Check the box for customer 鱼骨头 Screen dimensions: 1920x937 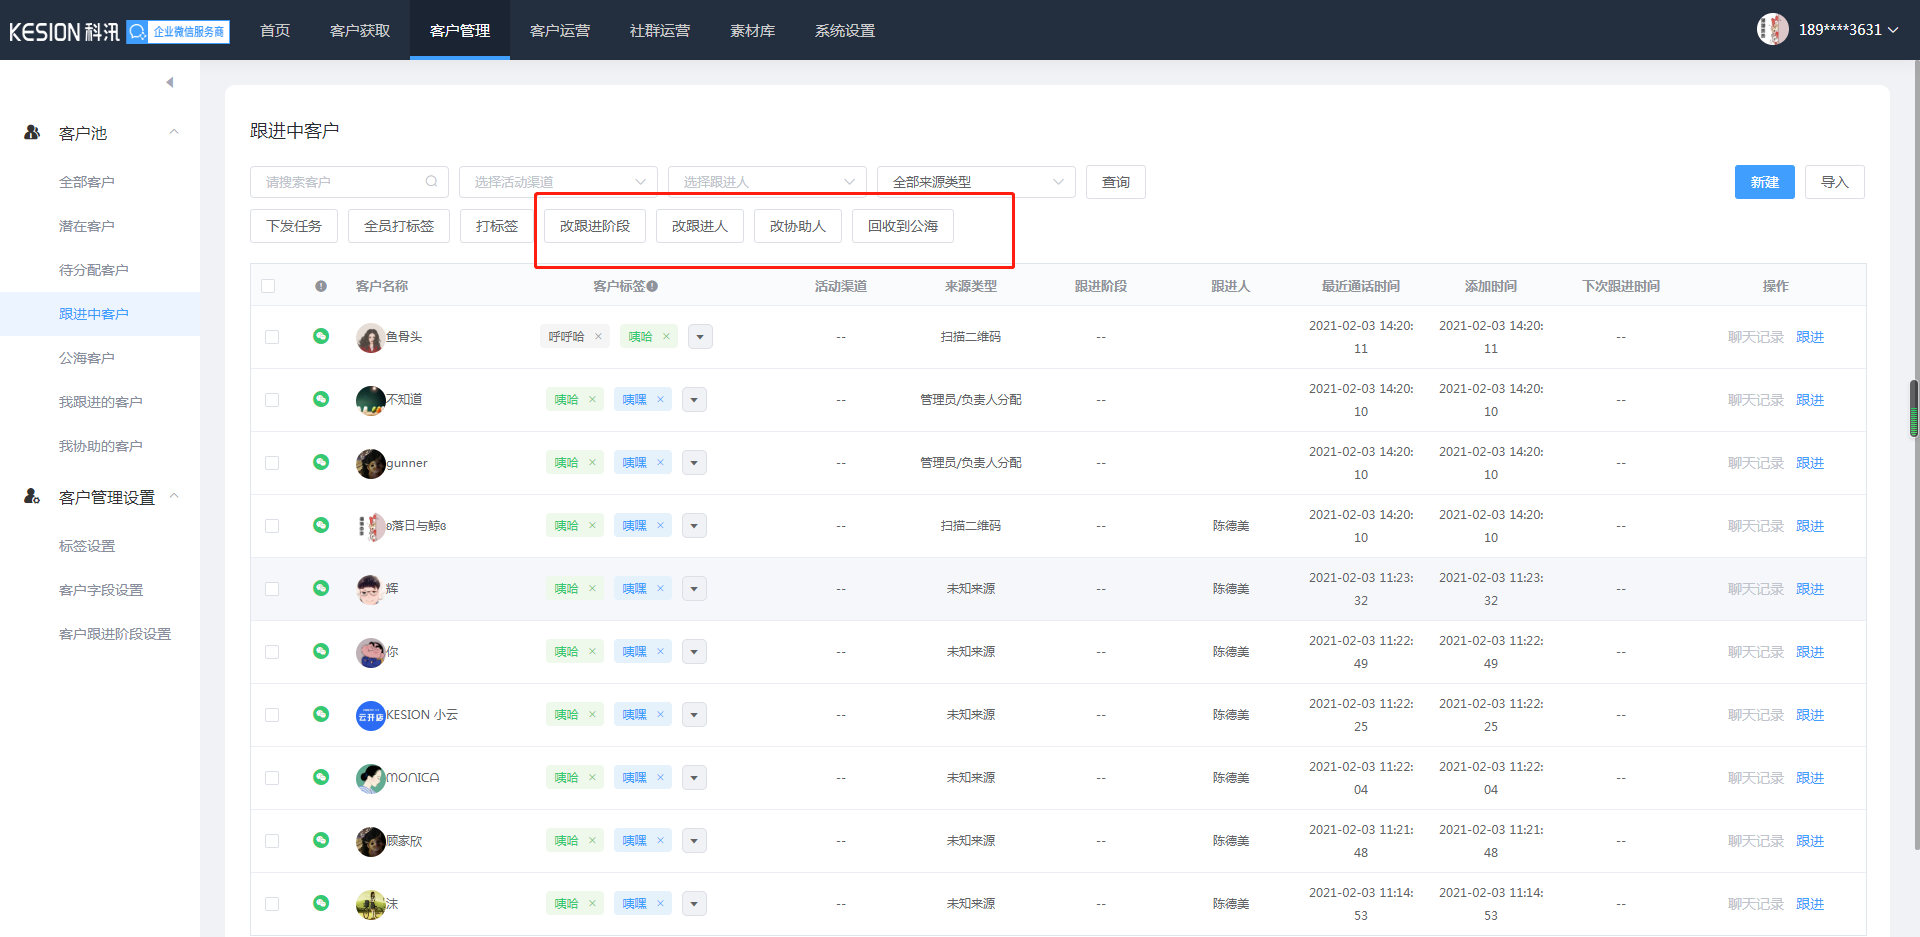coord(272,337)
